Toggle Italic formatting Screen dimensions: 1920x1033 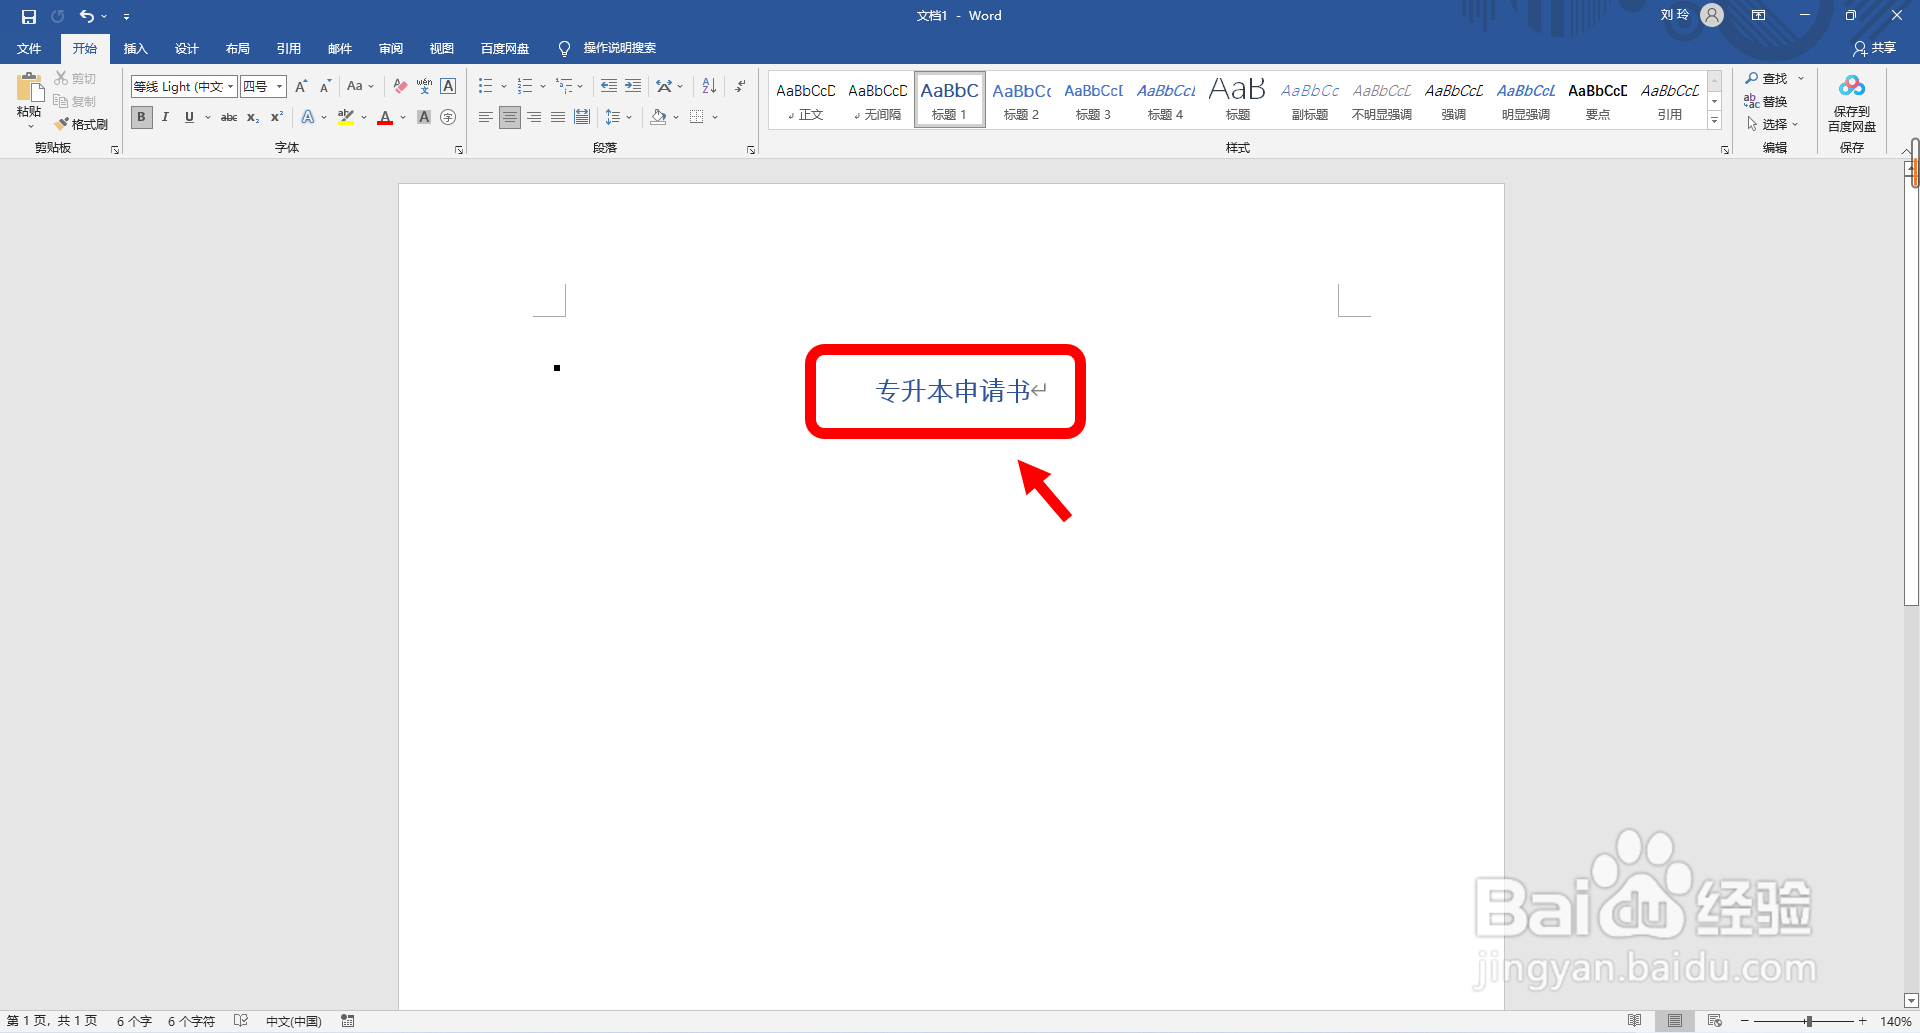[x=165, y=117]
